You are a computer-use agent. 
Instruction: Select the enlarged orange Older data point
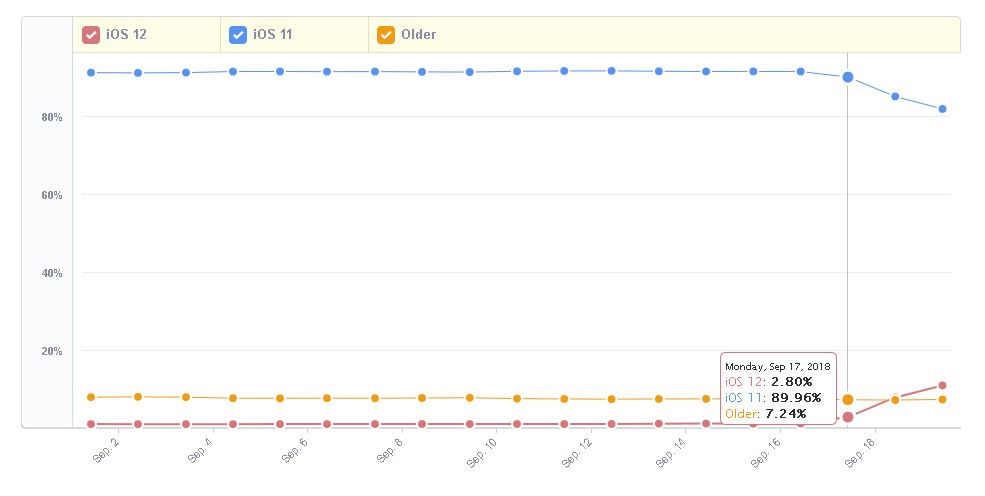click(848, 400)
